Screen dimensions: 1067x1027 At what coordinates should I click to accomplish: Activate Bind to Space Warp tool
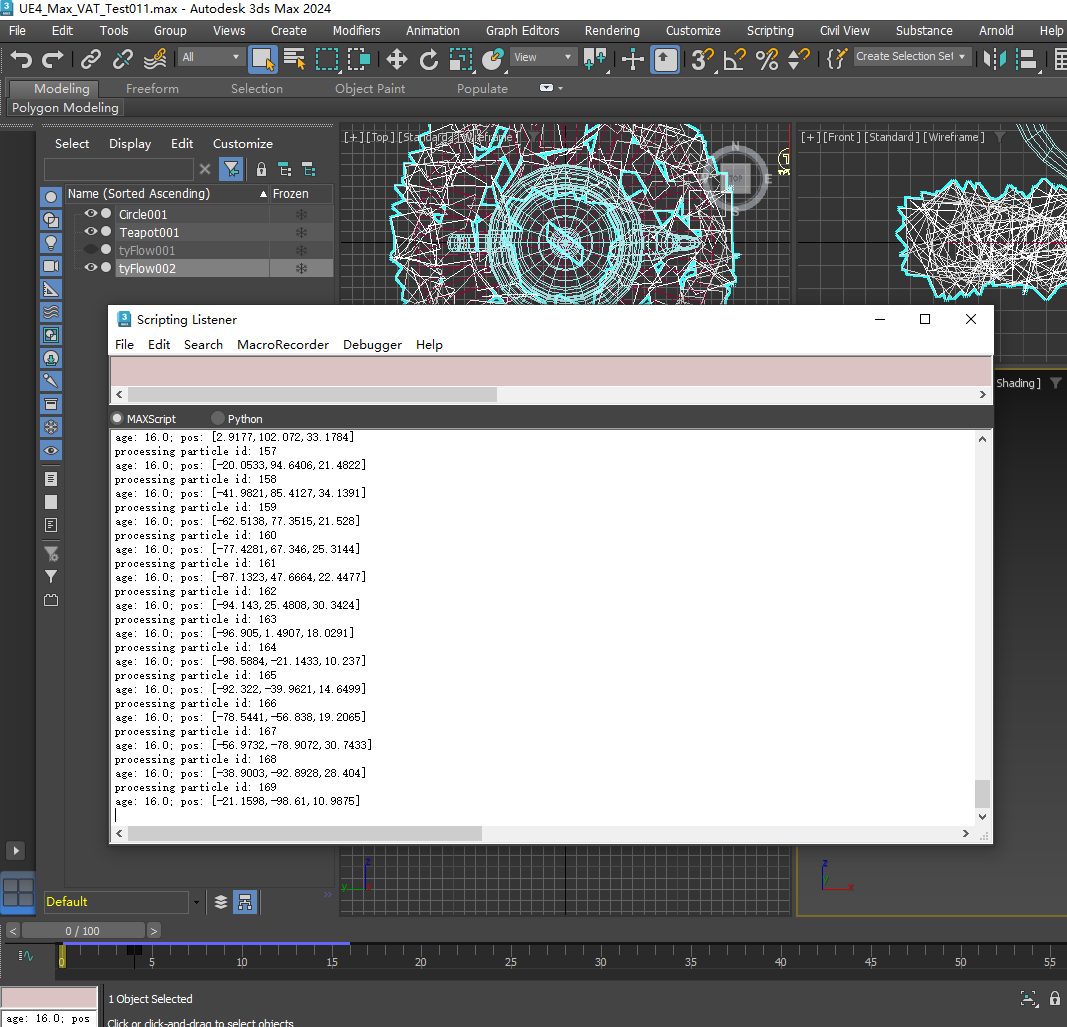click(x=155, y=59)
